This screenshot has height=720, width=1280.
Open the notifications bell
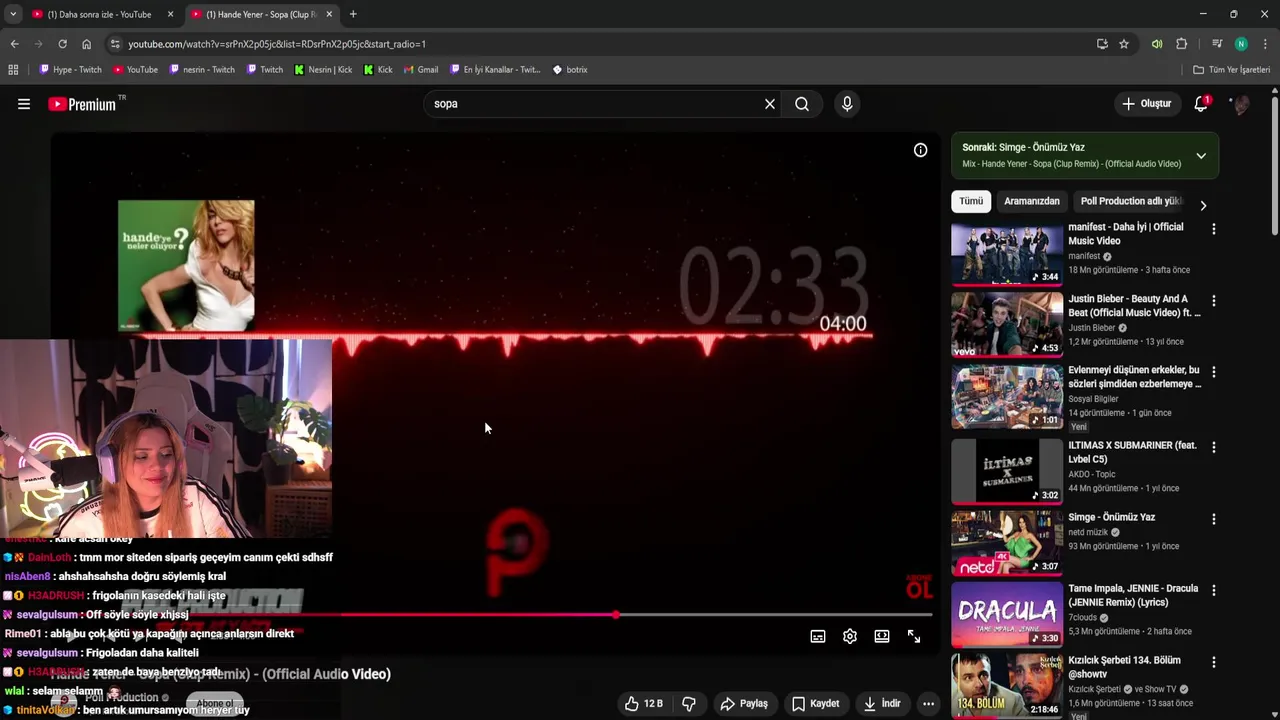pos(1201,104)
